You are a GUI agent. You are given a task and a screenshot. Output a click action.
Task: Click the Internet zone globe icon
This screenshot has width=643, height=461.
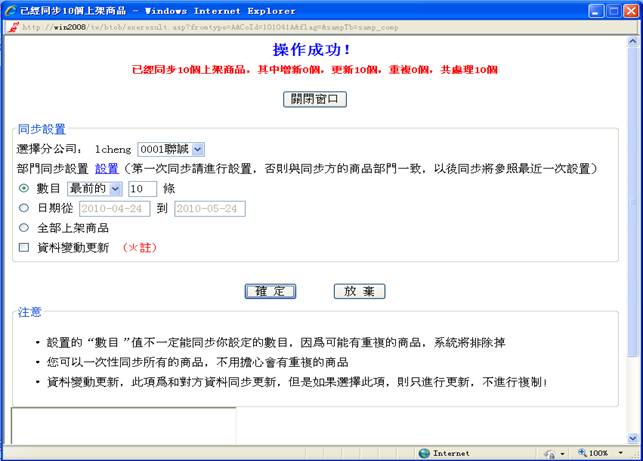[424, 453]
